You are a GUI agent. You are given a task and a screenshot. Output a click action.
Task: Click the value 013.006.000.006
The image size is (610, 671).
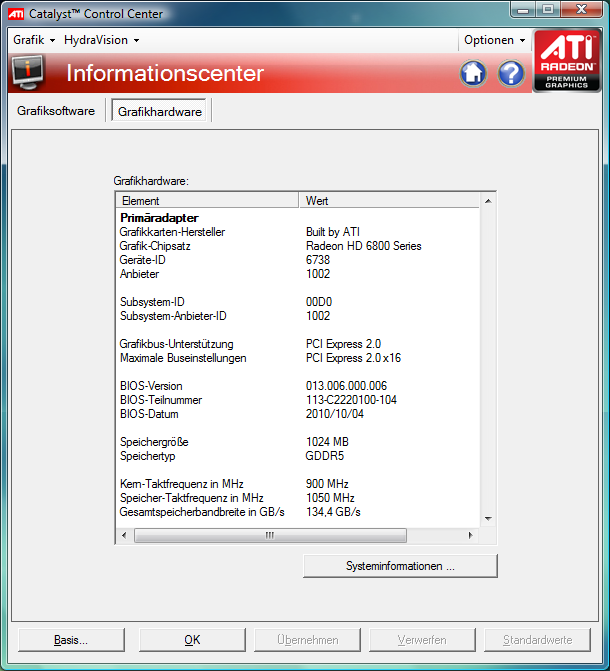click(x=346, y=386)
